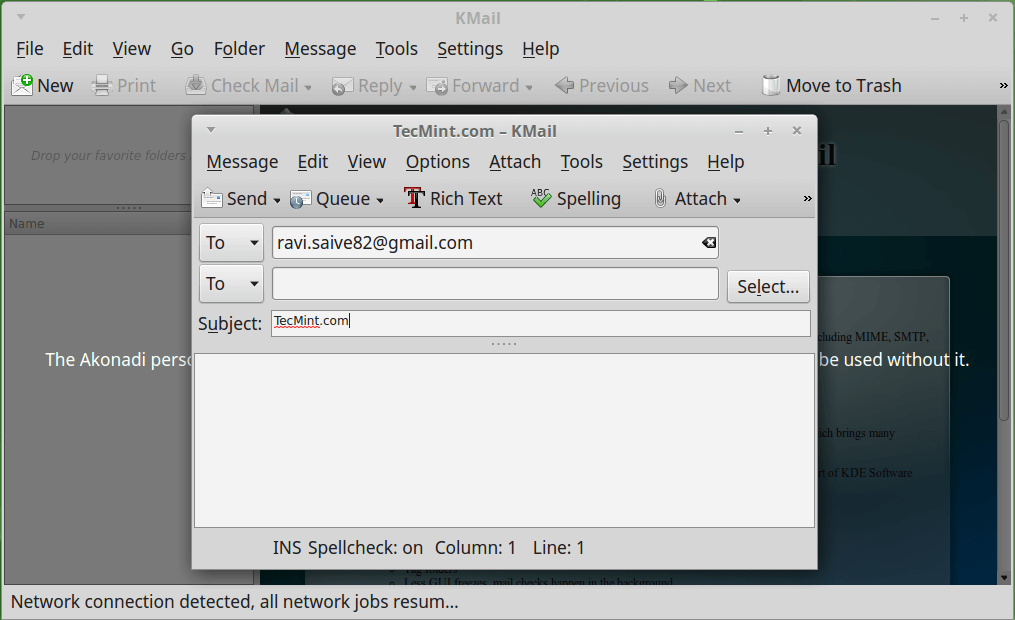Viewport: 1015px width, 620px height.
Task: Open the Attach dropdown arrow
Action: [x=737, y=201]
